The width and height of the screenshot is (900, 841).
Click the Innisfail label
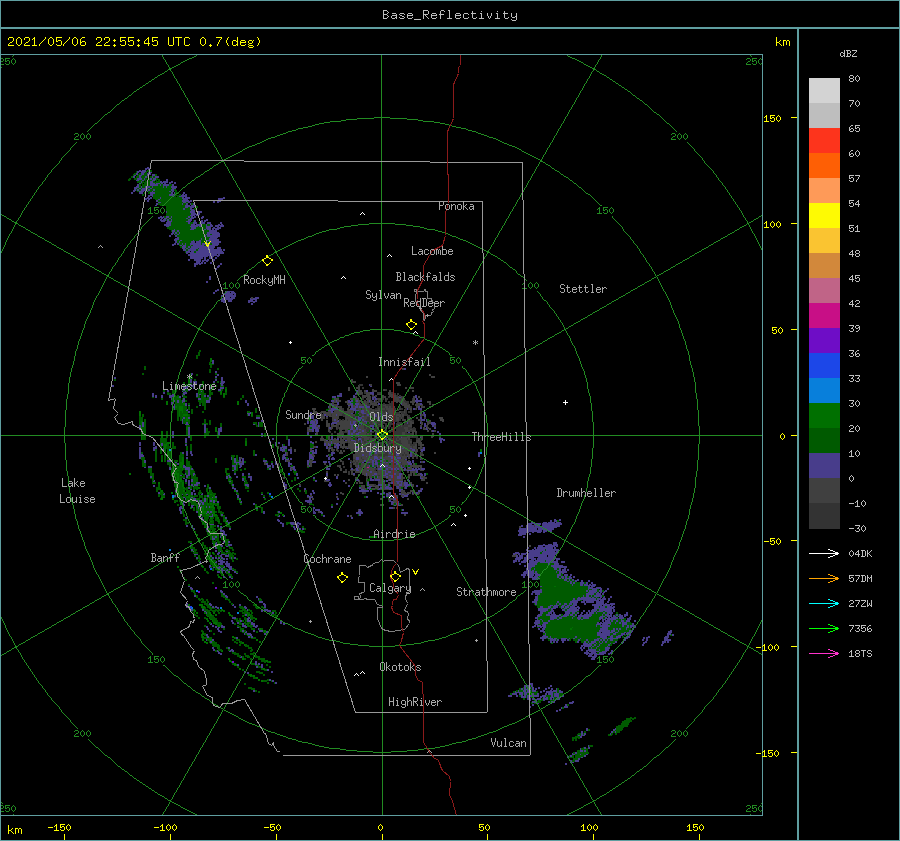[x=404, y=362]
